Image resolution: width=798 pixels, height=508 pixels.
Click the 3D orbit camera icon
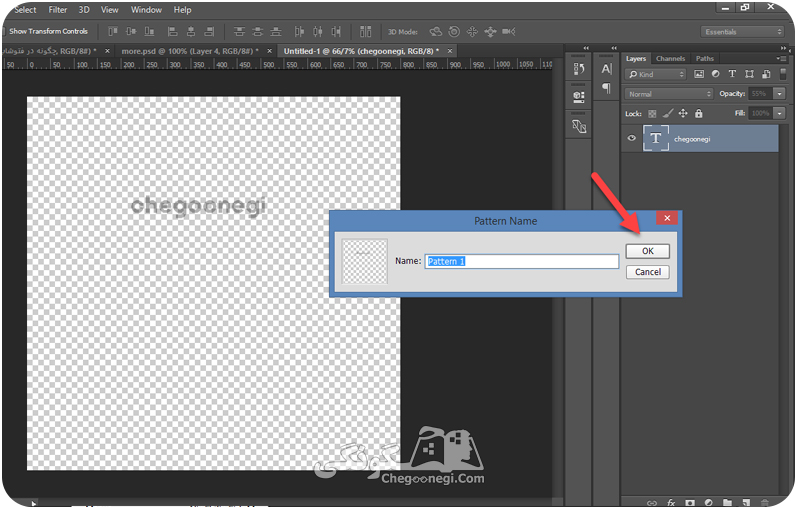tap(435, 32)
